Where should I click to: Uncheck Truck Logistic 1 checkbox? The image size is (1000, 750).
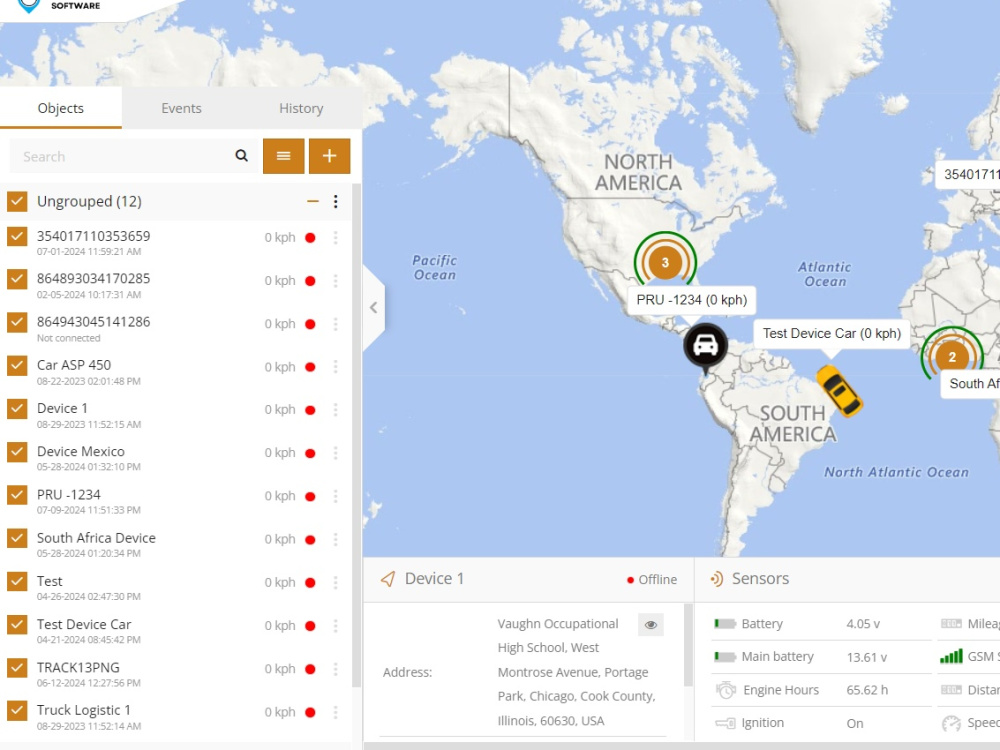tap(17, 710)
